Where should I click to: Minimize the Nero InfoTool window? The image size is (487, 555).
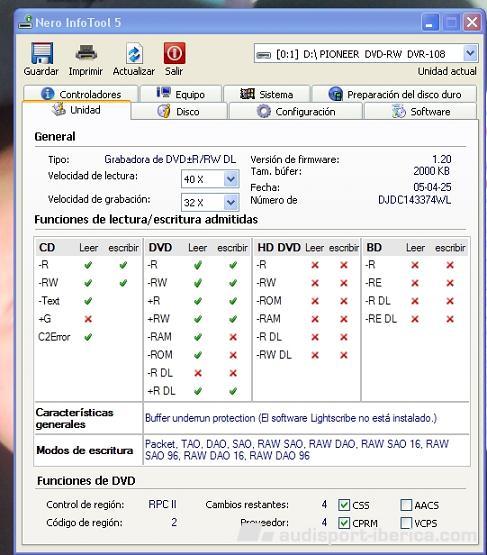point(430,23)
